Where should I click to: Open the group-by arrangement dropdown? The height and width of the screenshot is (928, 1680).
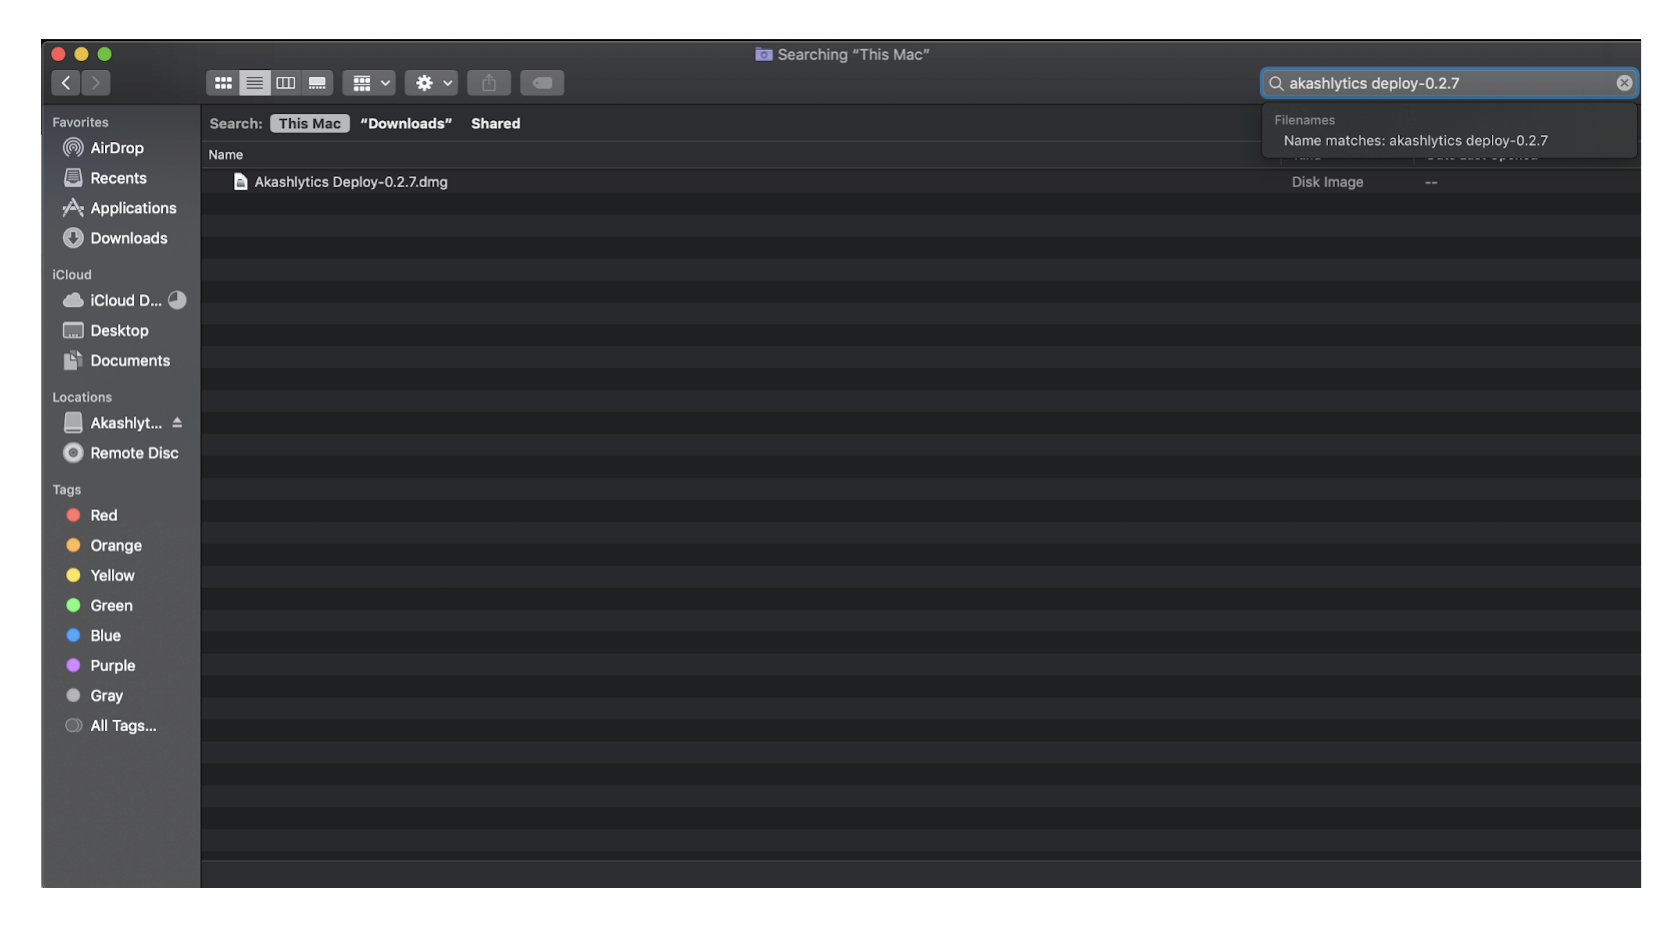coord(370,83)
